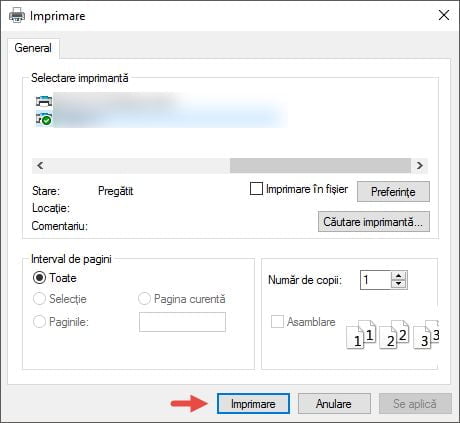
Task: Click the printer icon in title bar
Action: [x=17, y=15]
